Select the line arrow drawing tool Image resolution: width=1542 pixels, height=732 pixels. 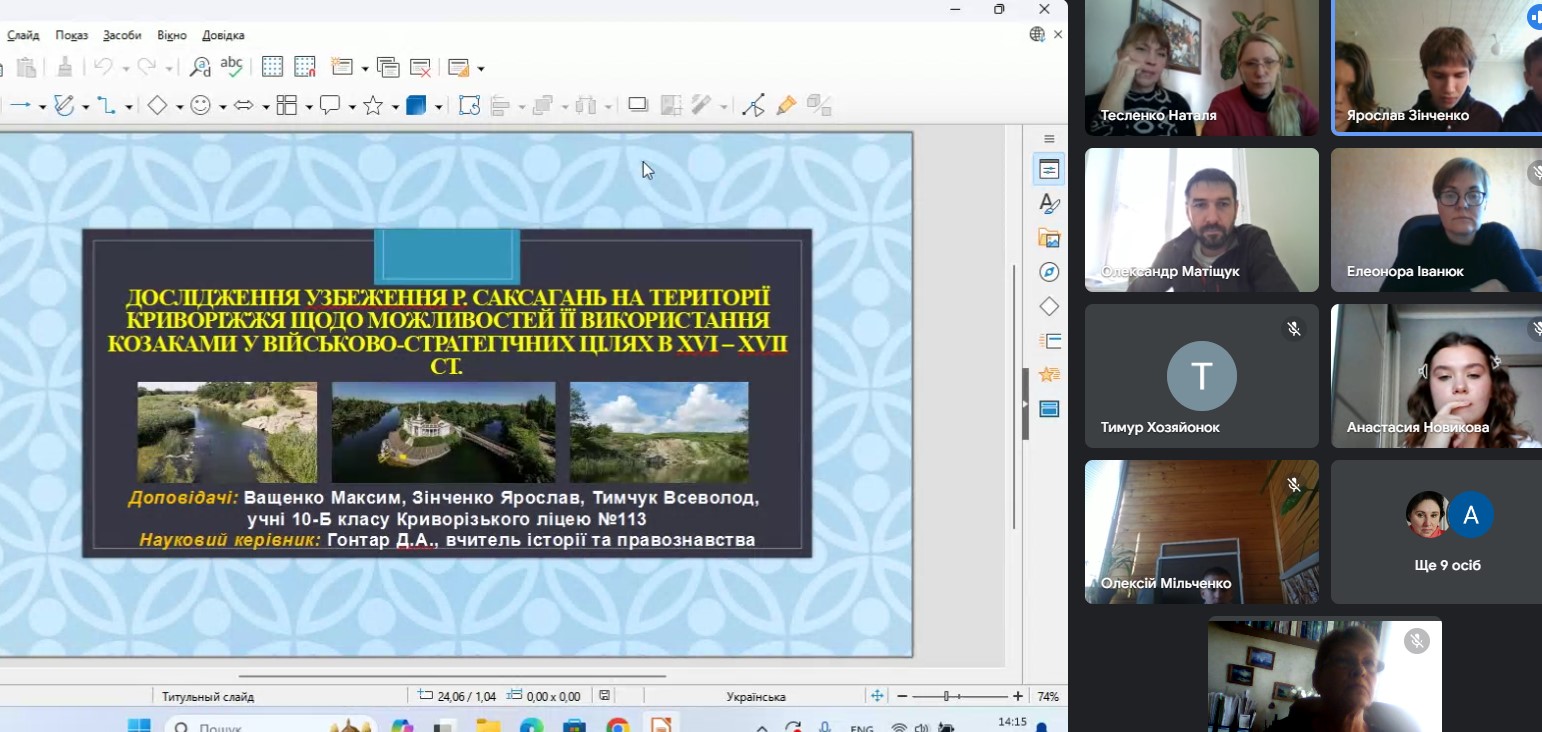pos(21,105)
